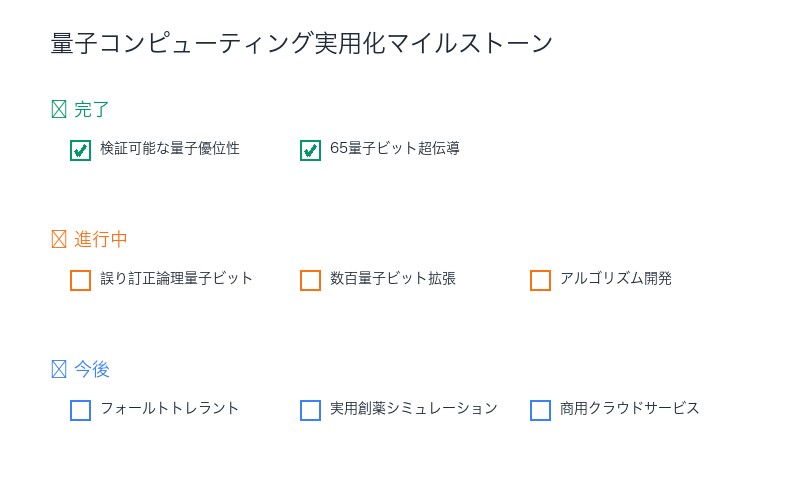
Task: Select the アルゴリズム開発 label text
Action: [x=616, y=279]
